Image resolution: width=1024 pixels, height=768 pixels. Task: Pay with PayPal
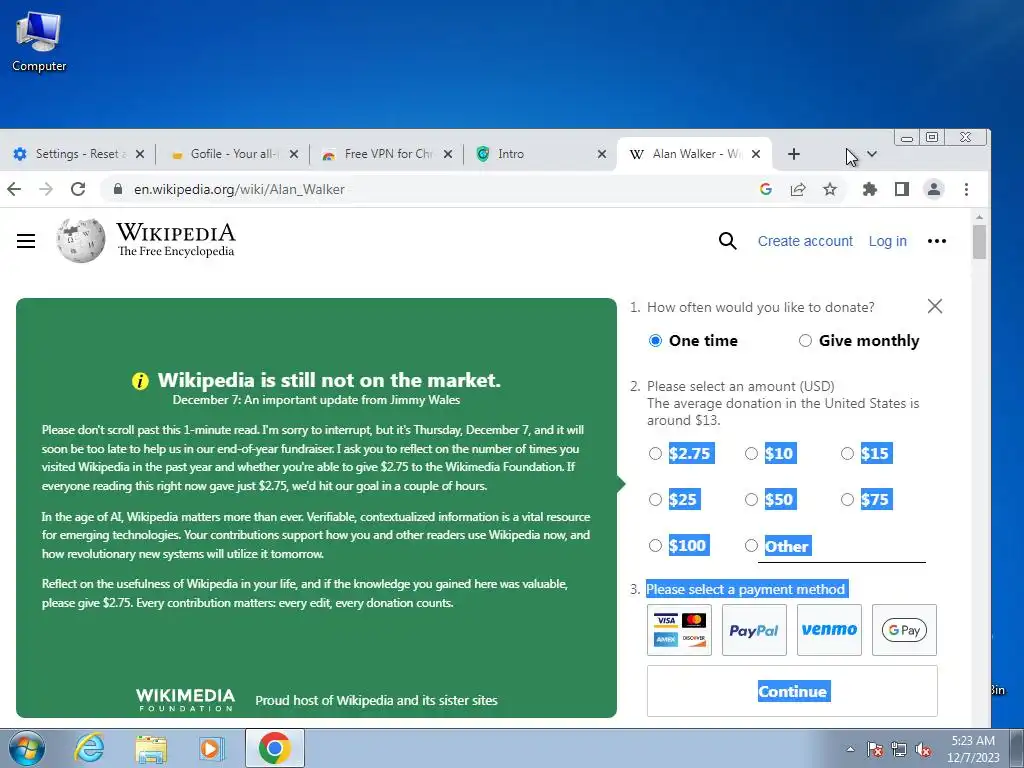(754, 630)
